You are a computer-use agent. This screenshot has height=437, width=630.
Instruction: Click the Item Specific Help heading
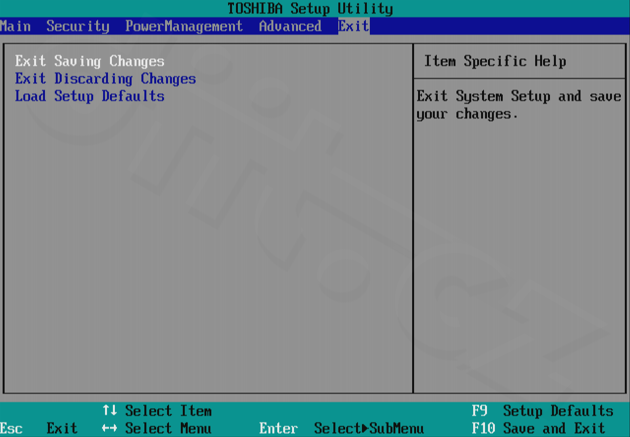click(x=495, y=61)
